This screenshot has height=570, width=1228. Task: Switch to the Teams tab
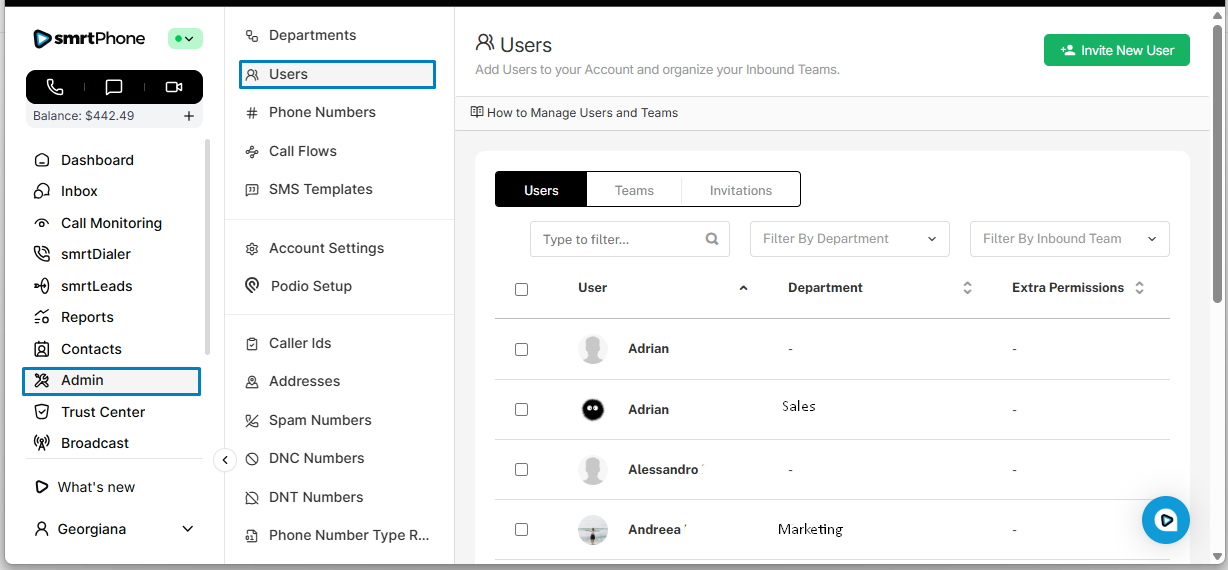[634, 190]
